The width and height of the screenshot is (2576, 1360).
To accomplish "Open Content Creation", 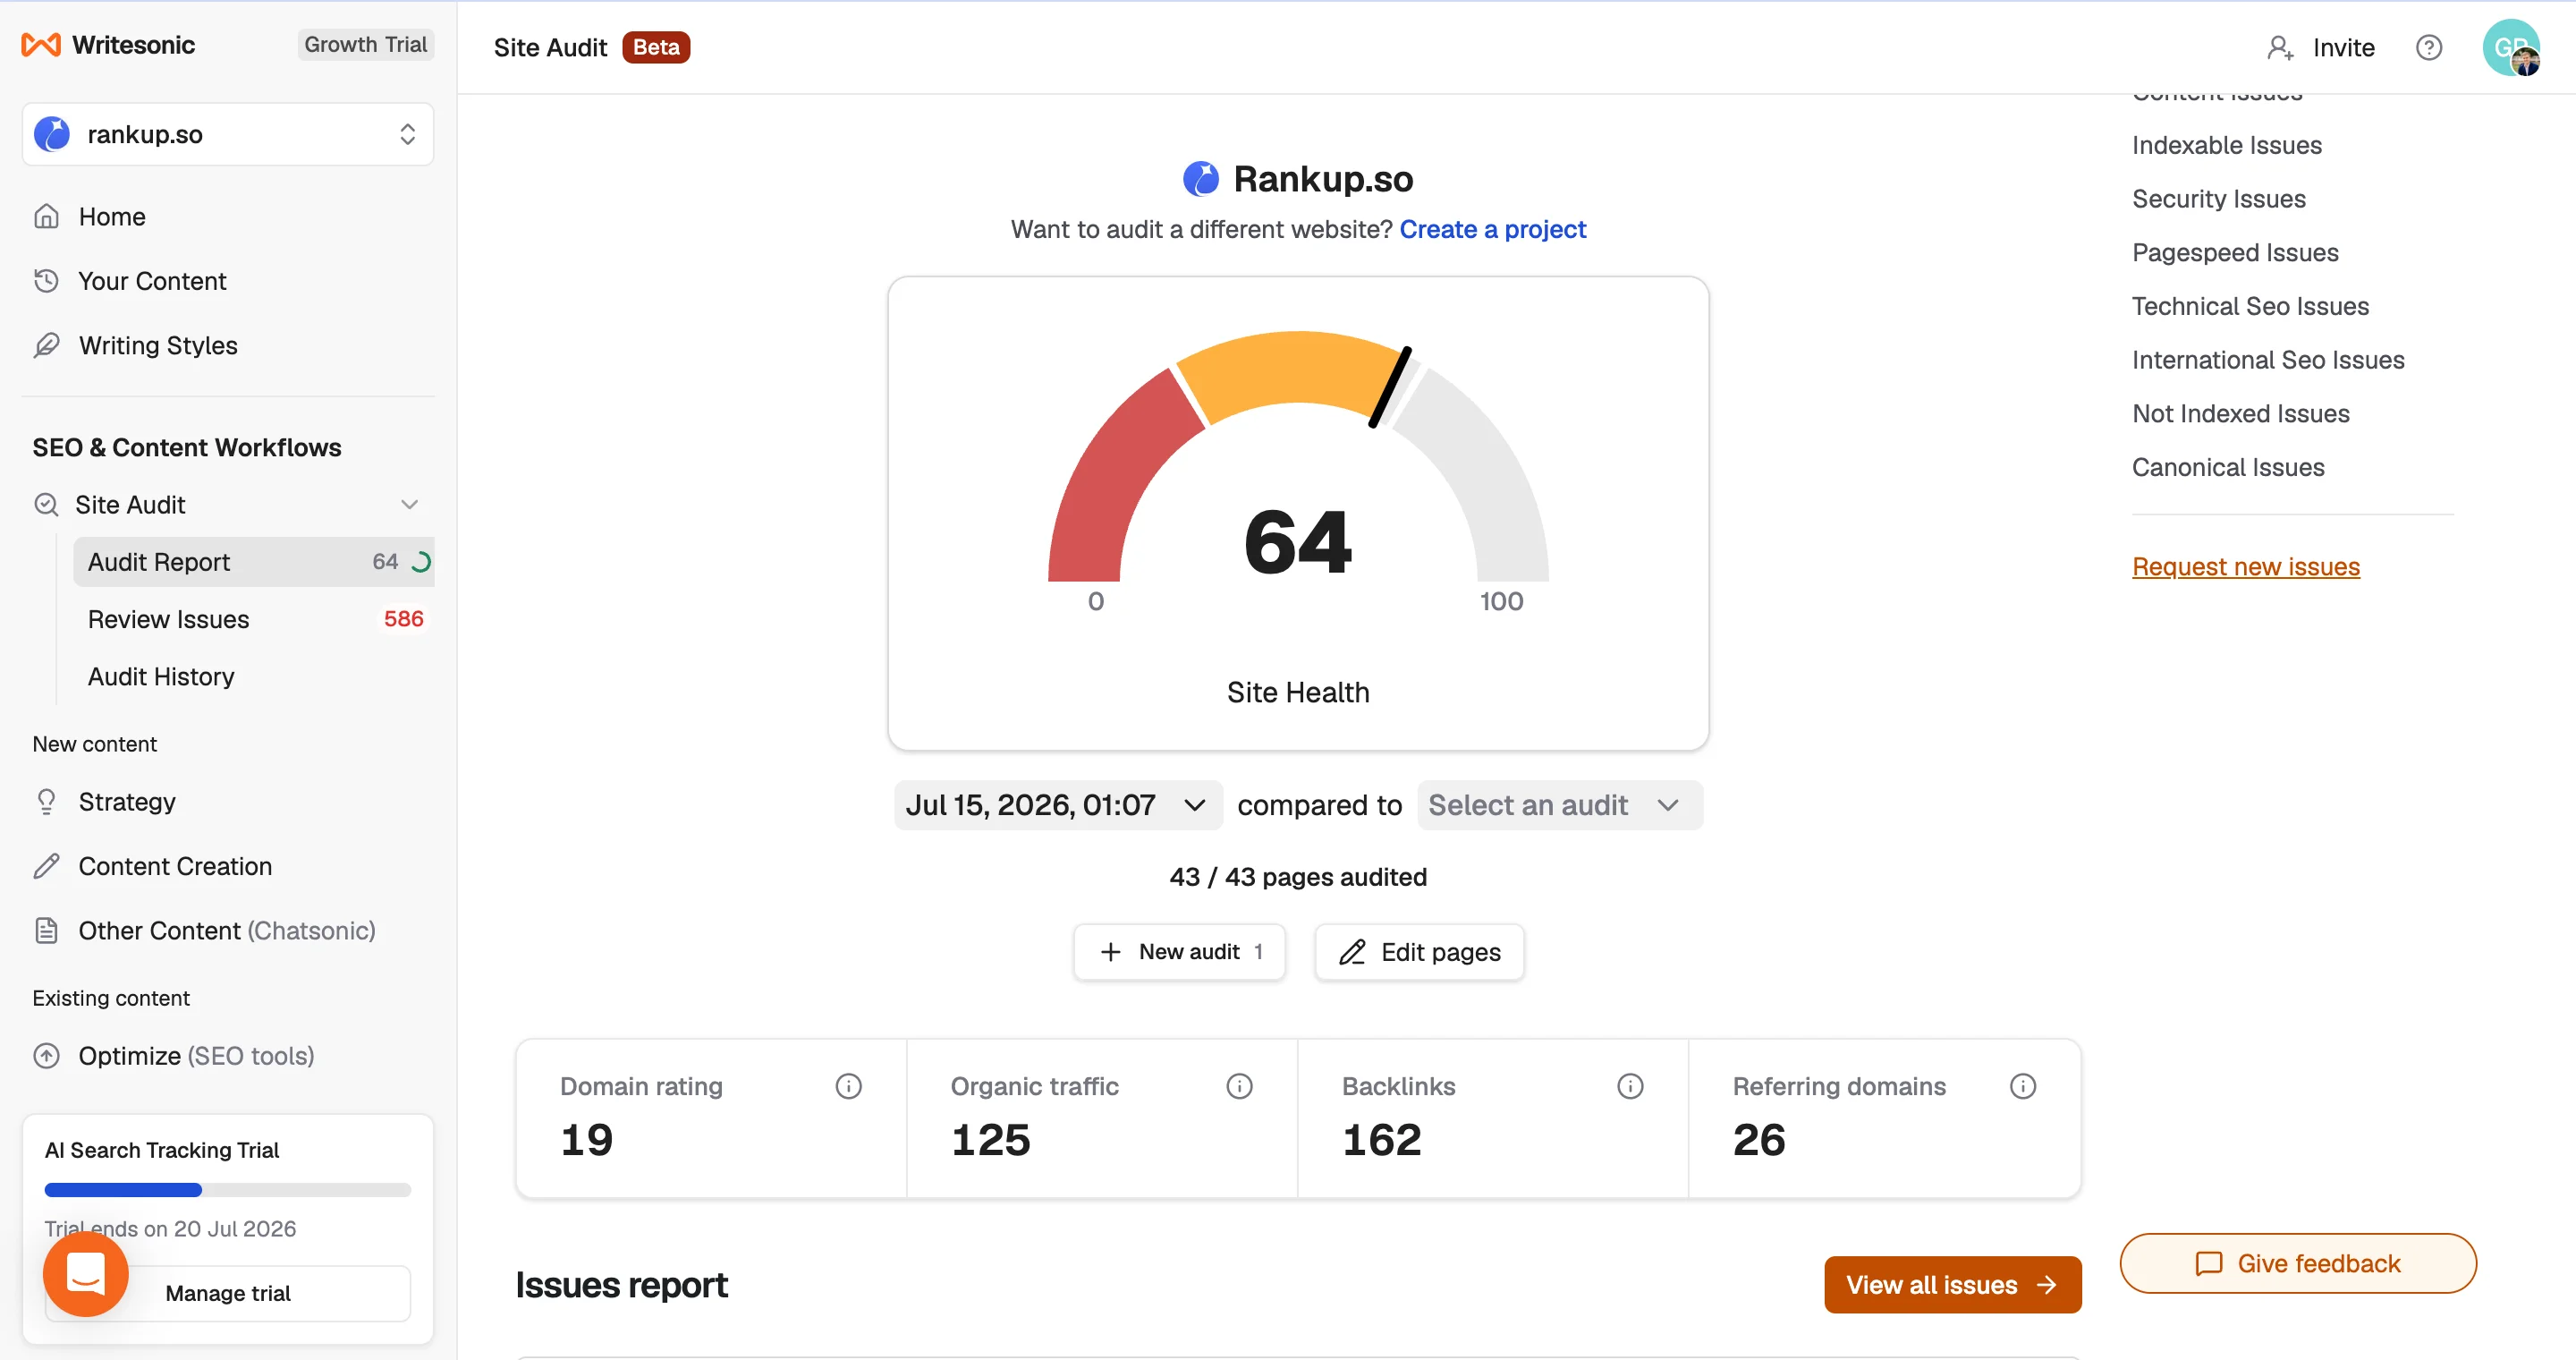I will [x=175, y=866].
